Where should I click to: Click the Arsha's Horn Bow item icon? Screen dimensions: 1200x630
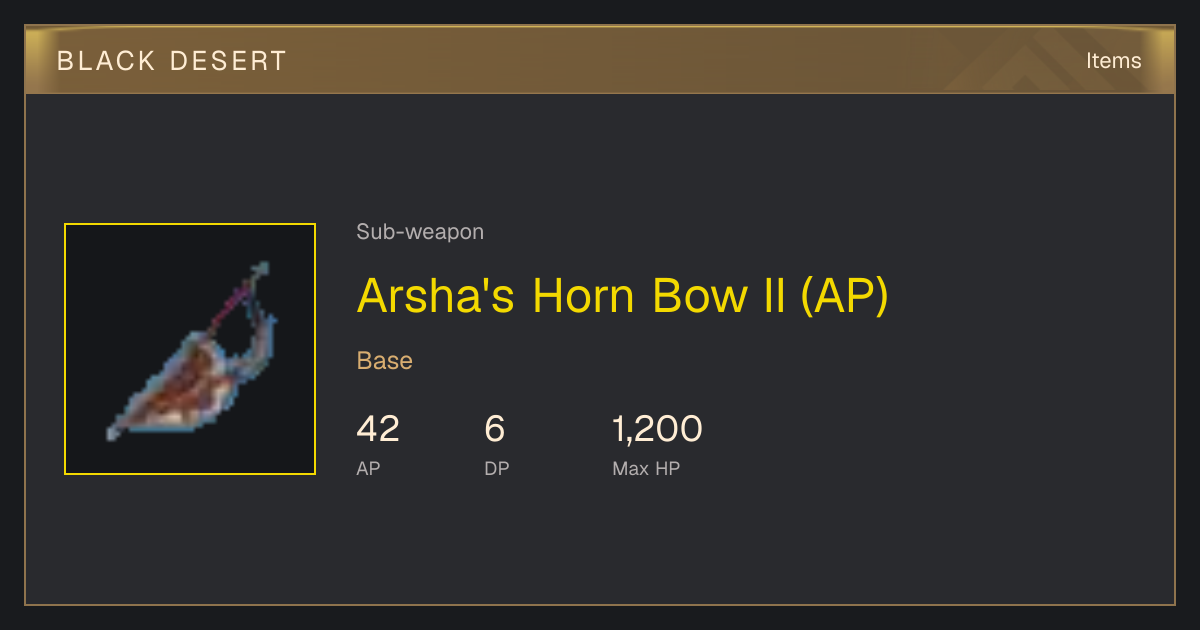(190, 349)
